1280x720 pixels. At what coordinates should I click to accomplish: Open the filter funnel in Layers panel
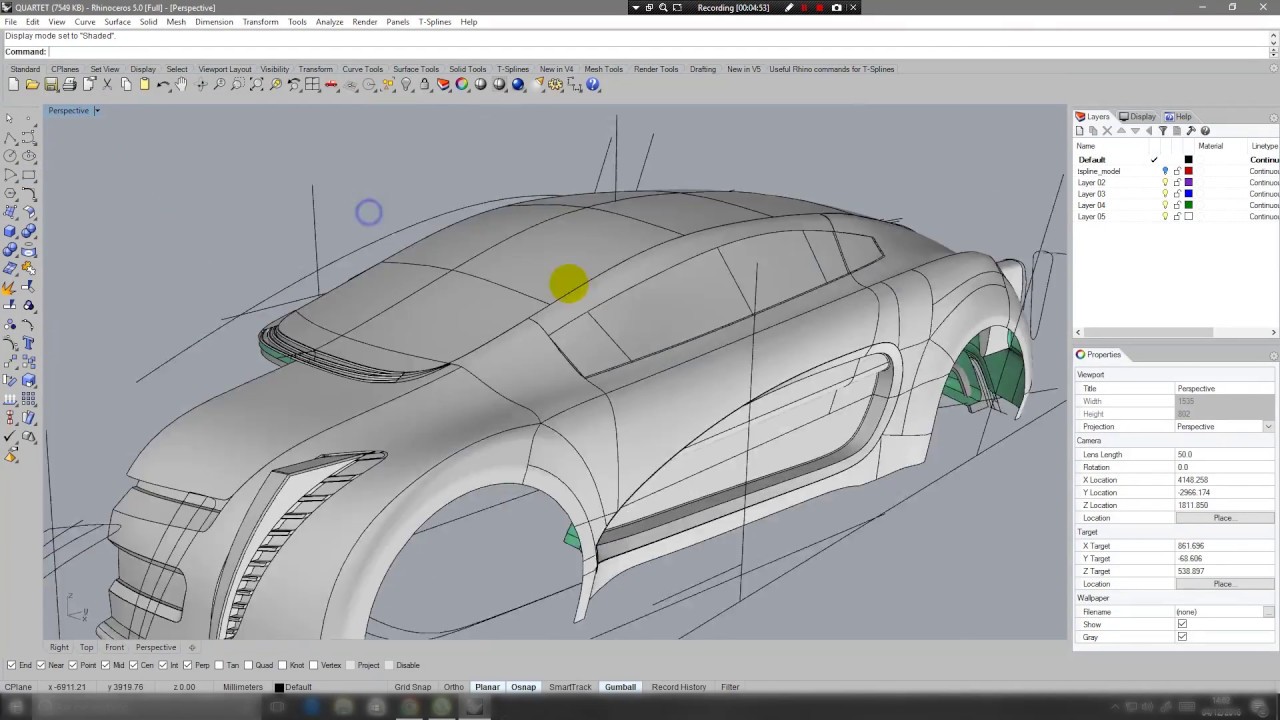point(1163,131)
